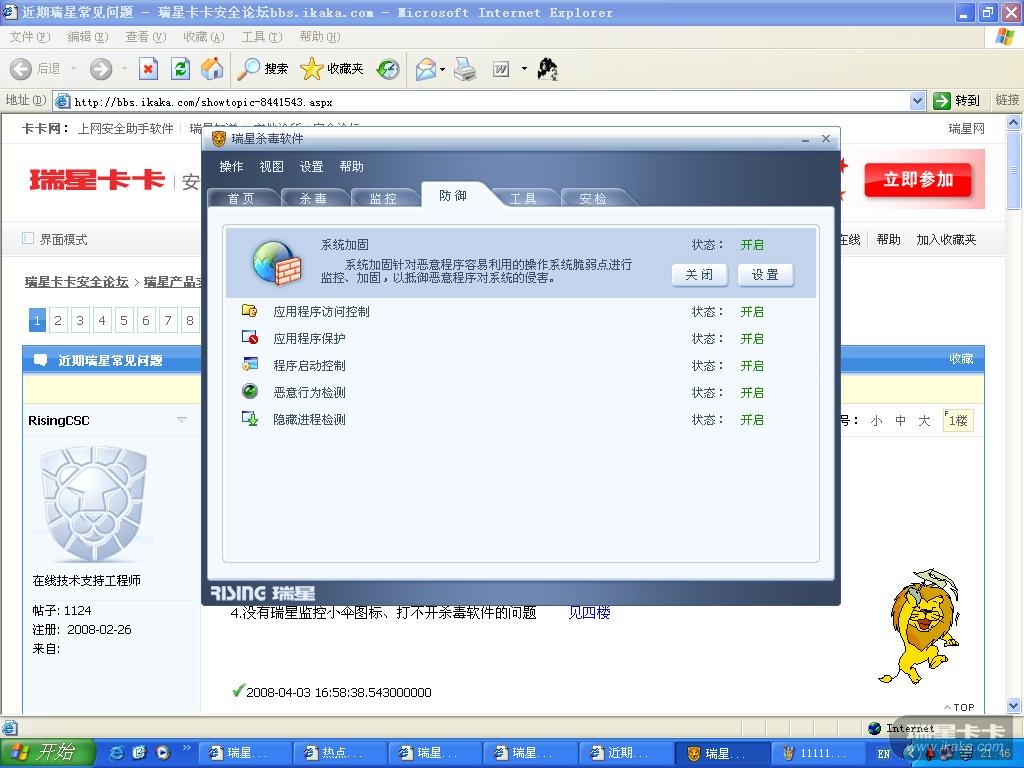
Task: Open the 操作 menu in Rising
Action: tap(231, 167)
